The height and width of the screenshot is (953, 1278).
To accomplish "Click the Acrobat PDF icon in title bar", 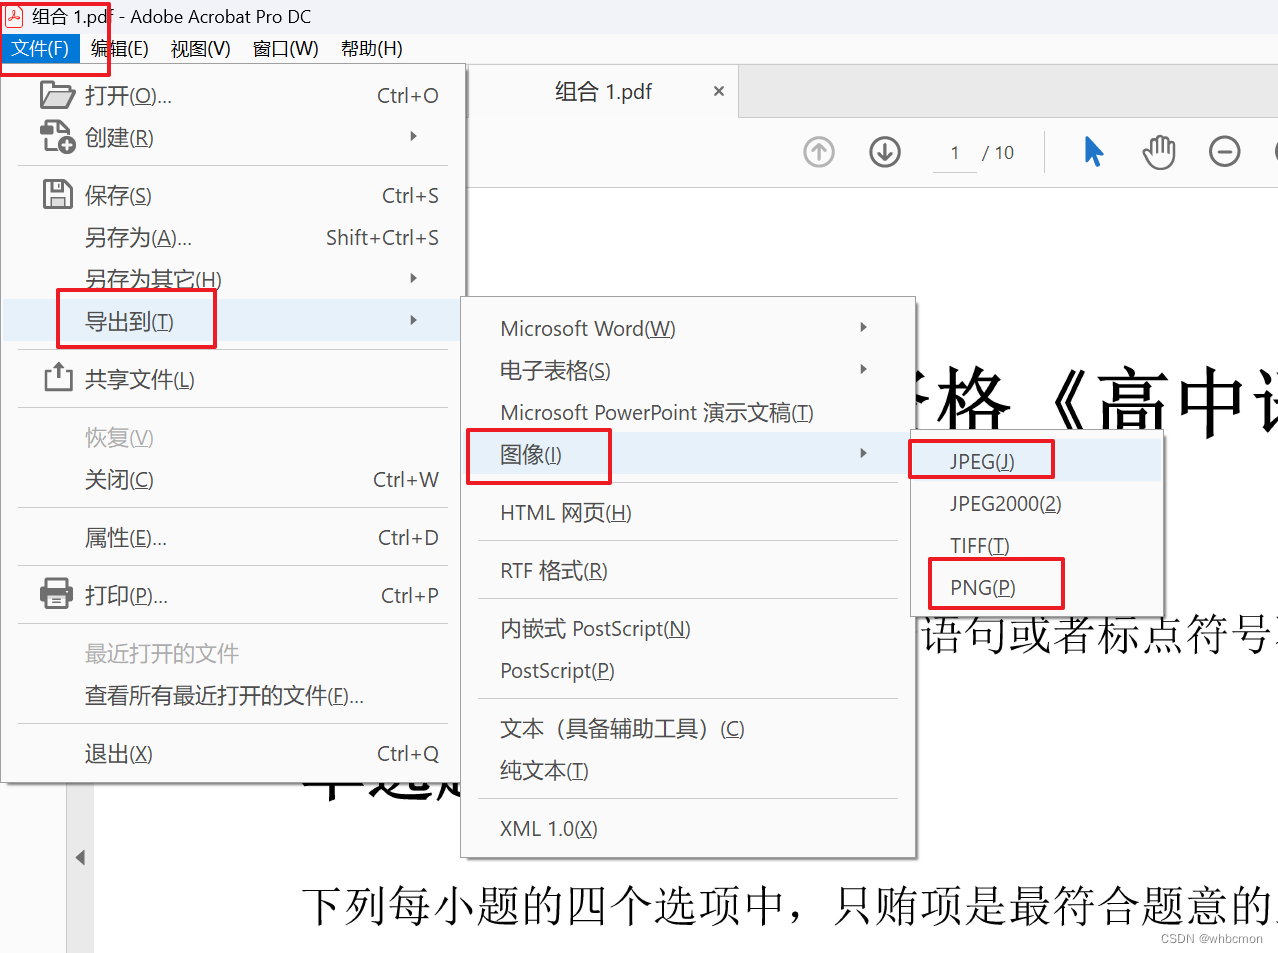I will point(15,16).
